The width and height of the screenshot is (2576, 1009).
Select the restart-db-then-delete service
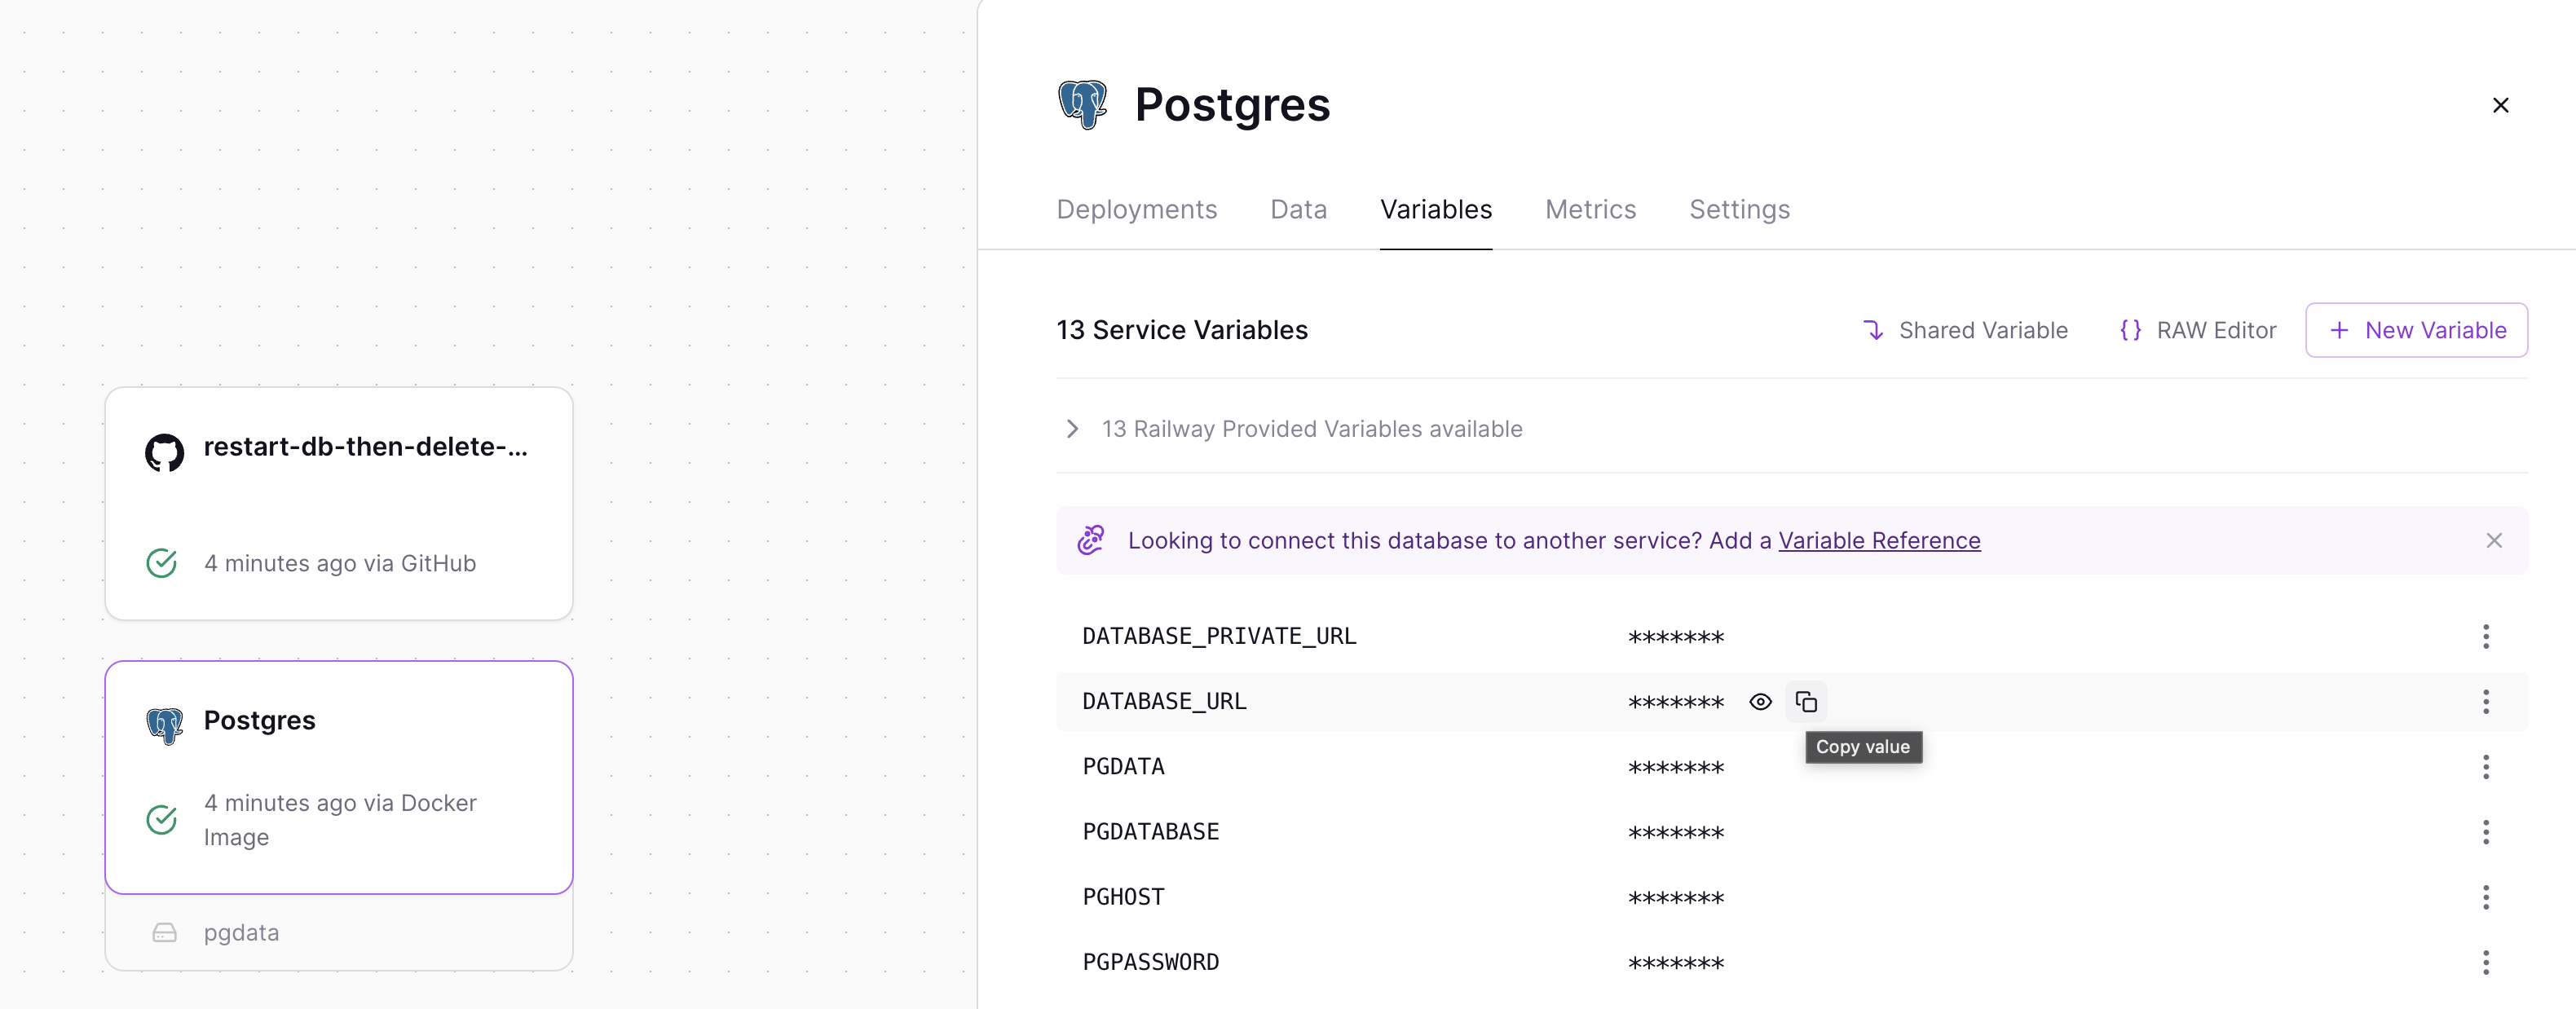(338, 503)
